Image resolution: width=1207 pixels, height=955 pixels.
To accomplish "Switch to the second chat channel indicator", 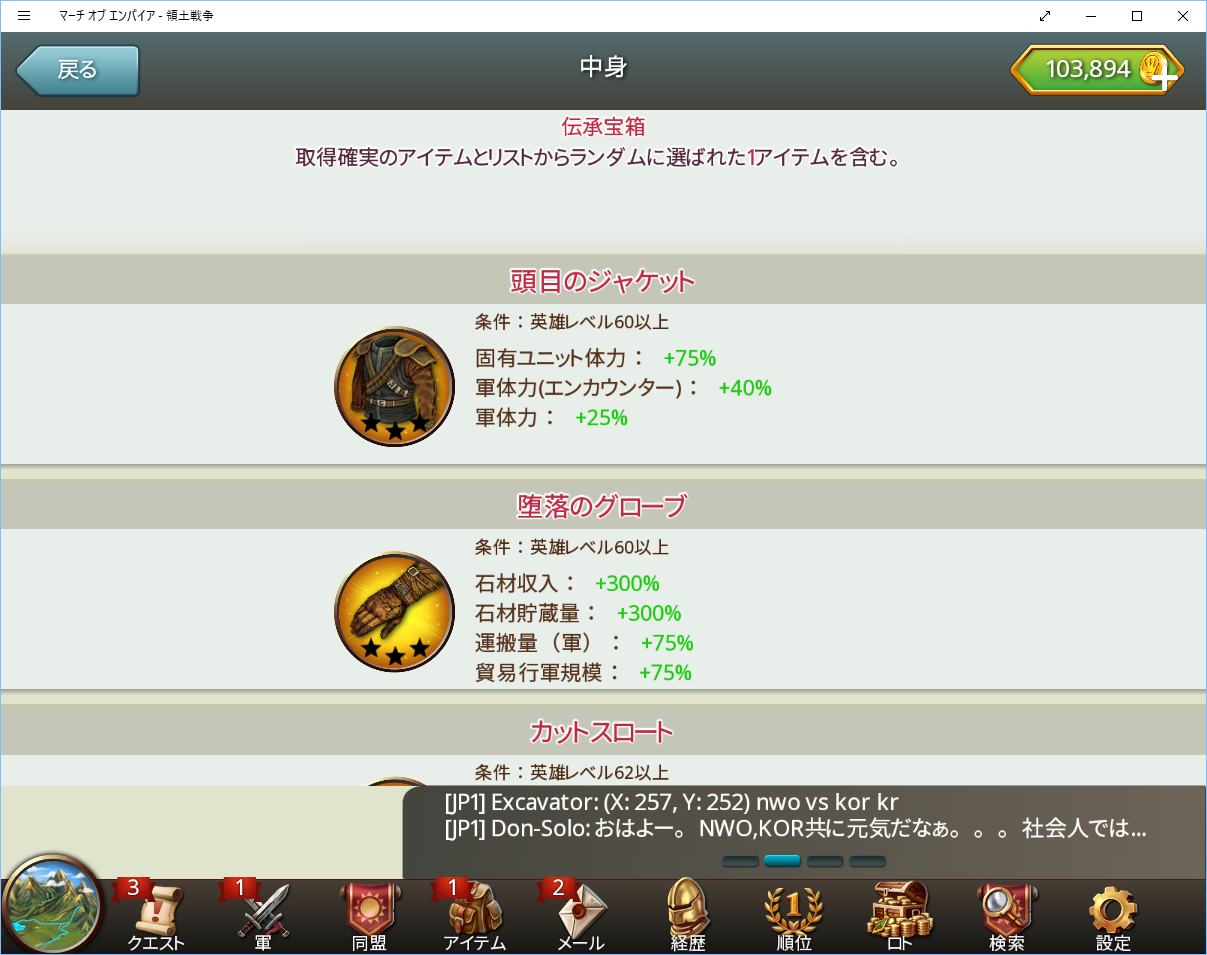I will [782, 861].
